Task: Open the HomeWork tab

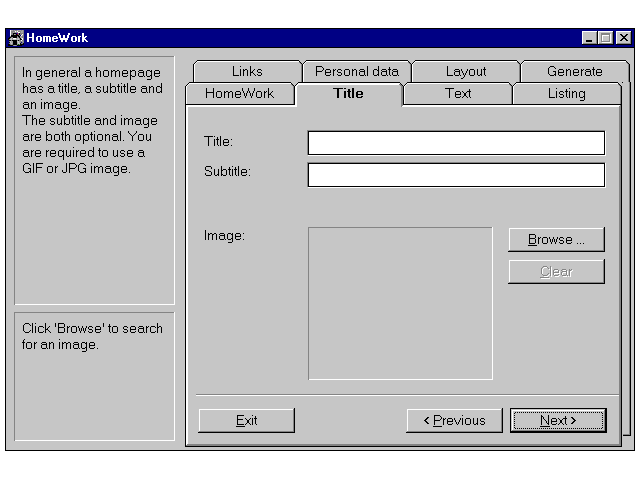Action: click(239, 94)
